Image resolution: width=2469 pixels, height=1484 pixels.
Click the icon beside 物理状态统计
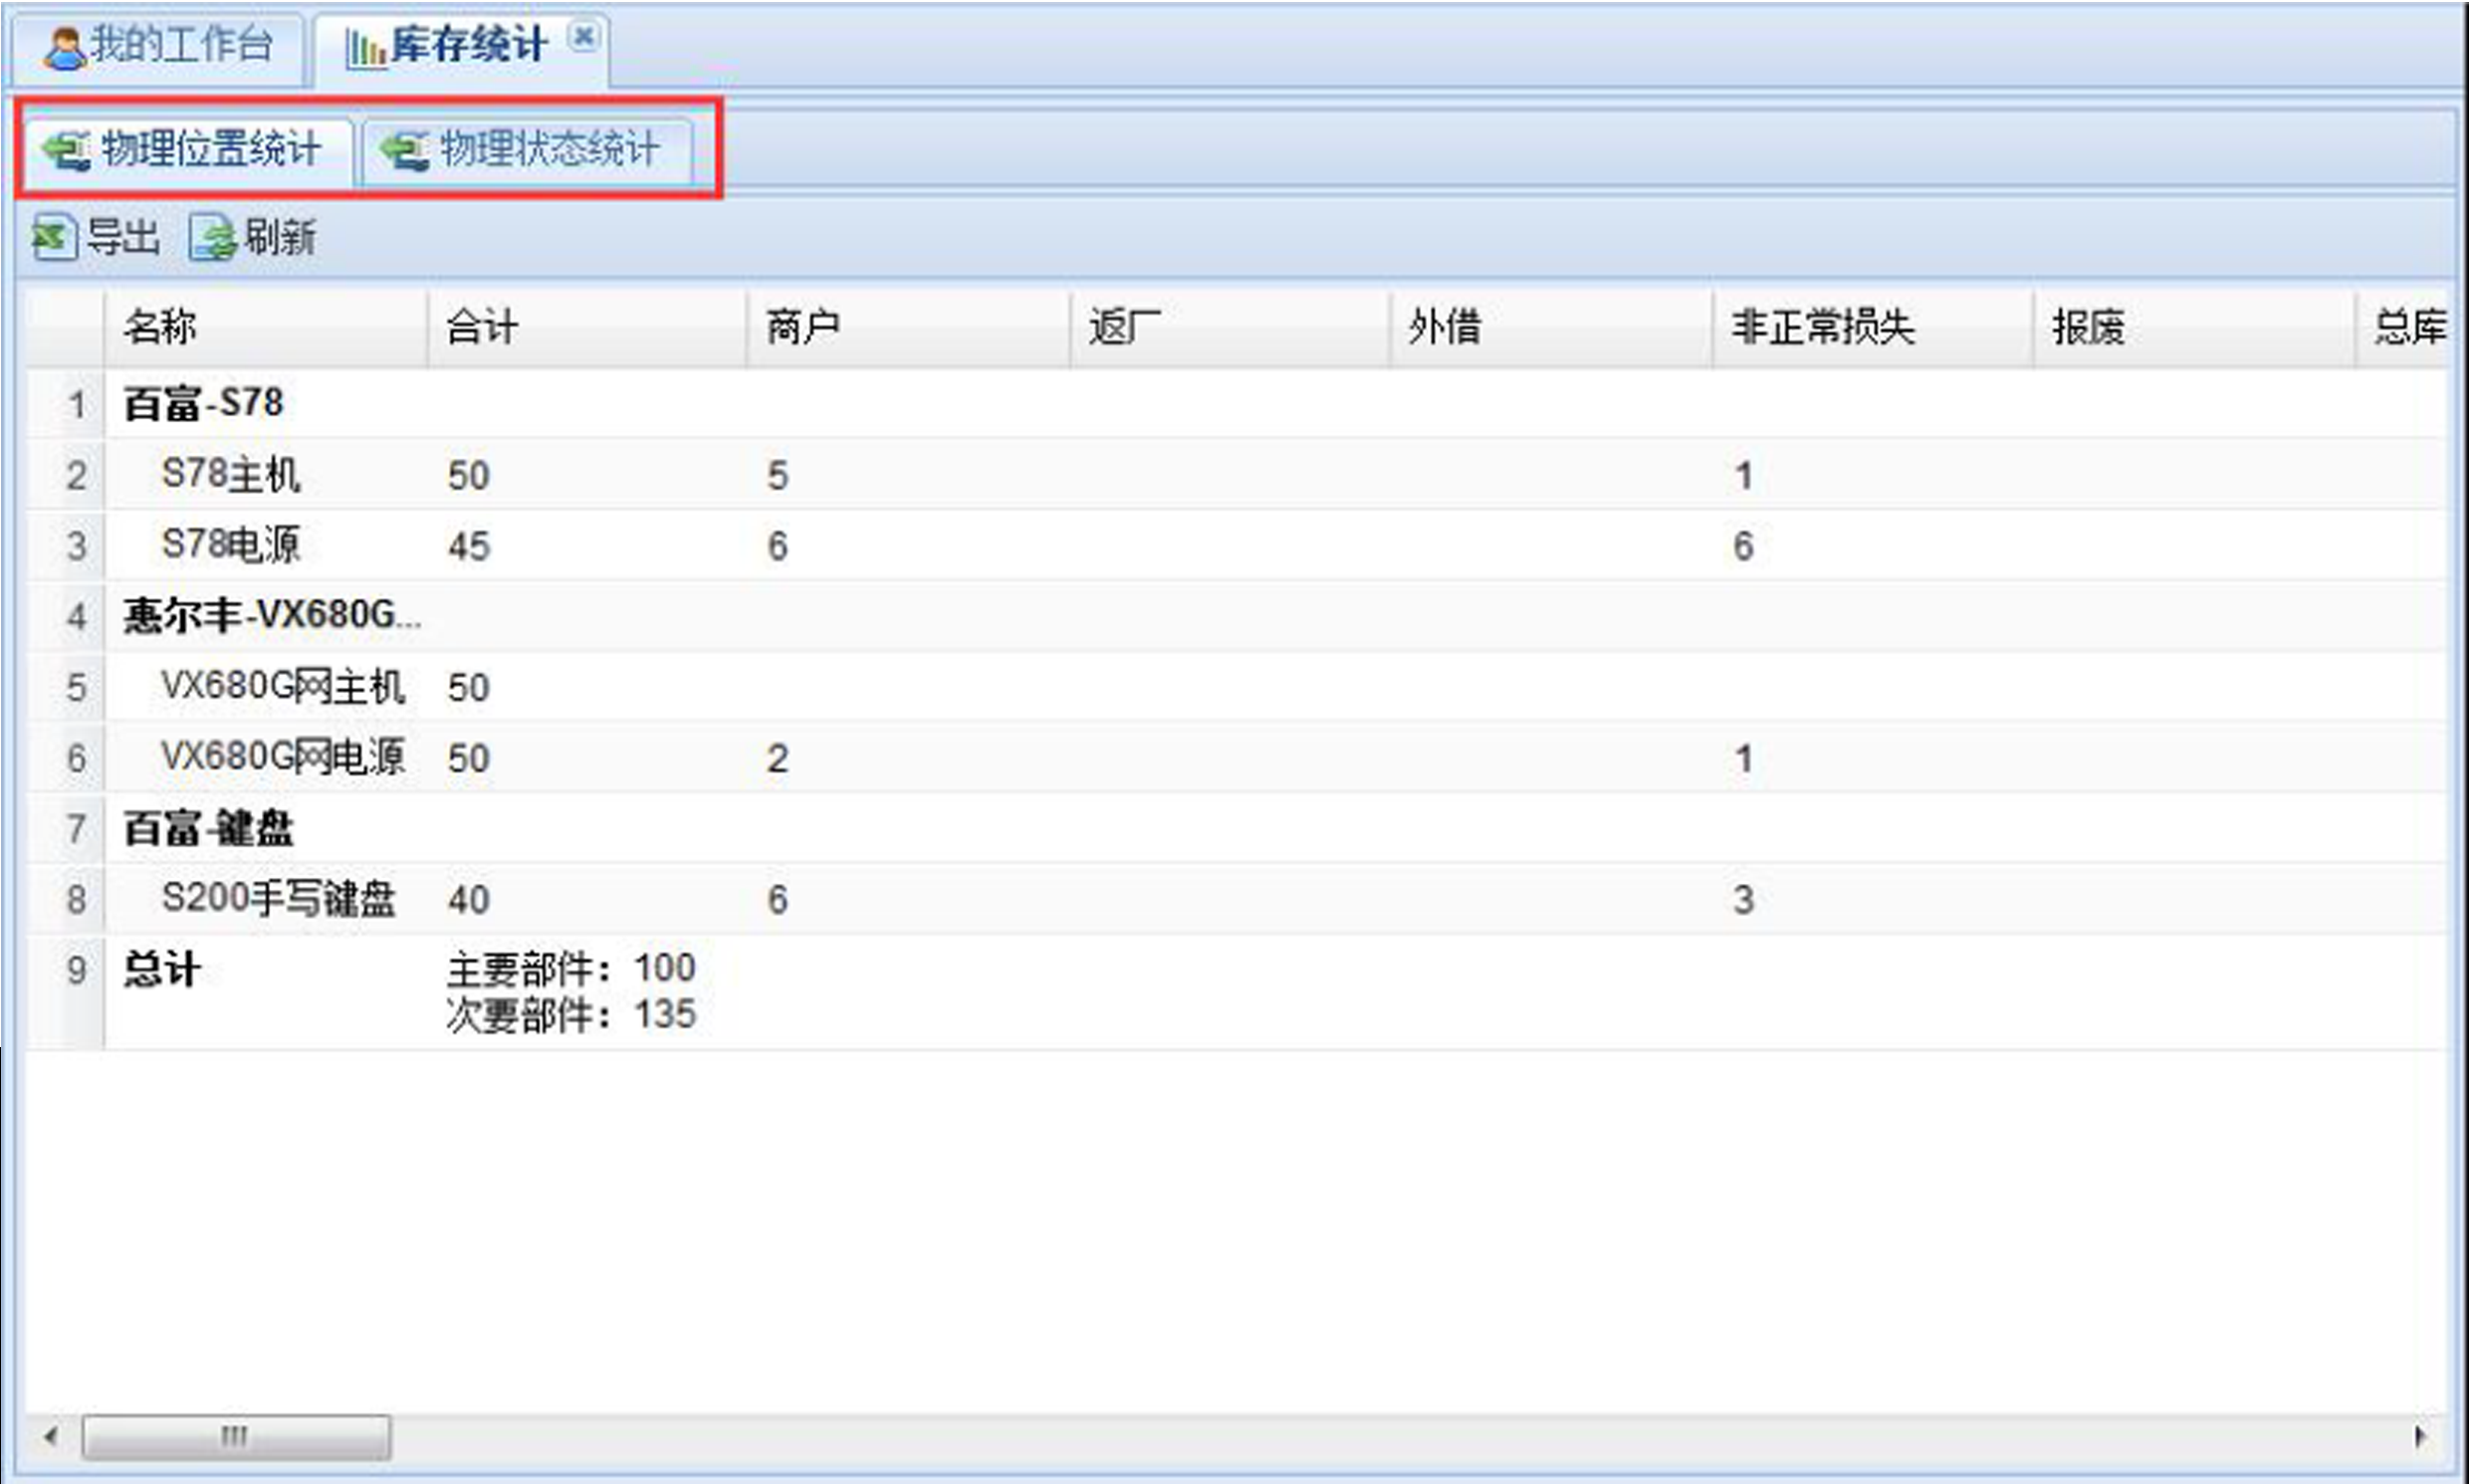405,151
